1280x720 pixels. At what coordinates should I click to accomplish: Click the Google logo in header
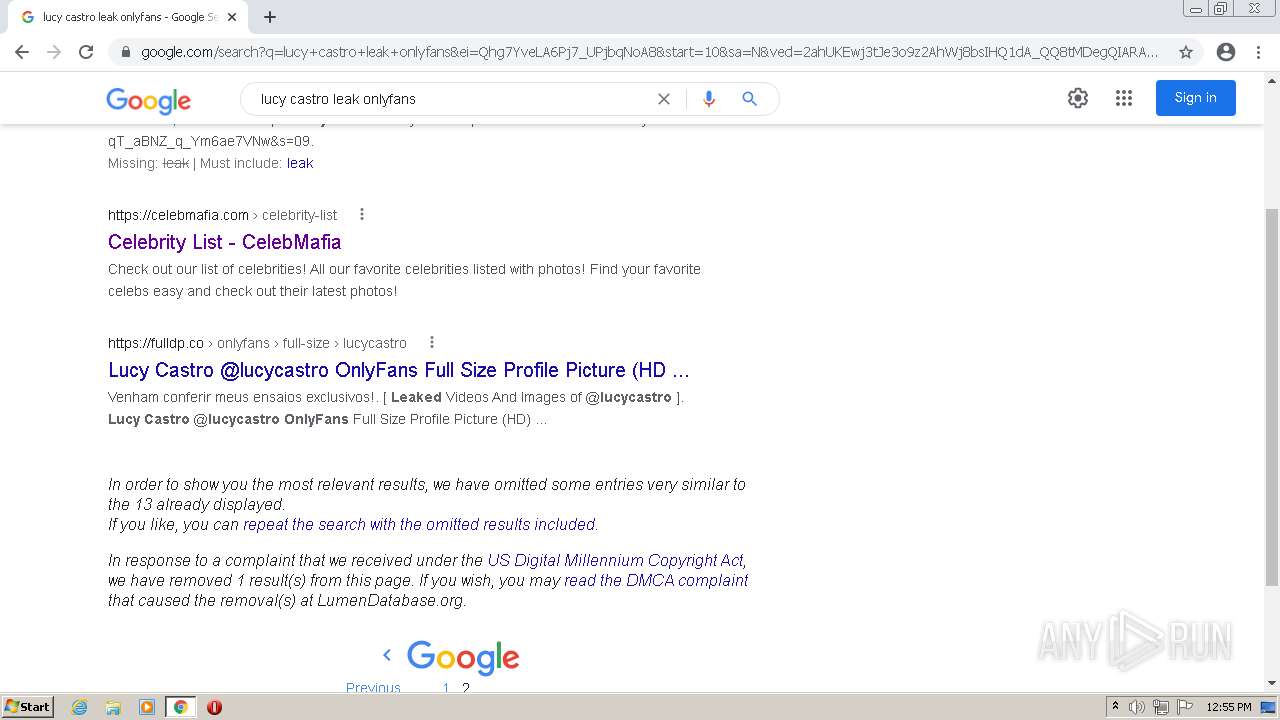[148, 100]
